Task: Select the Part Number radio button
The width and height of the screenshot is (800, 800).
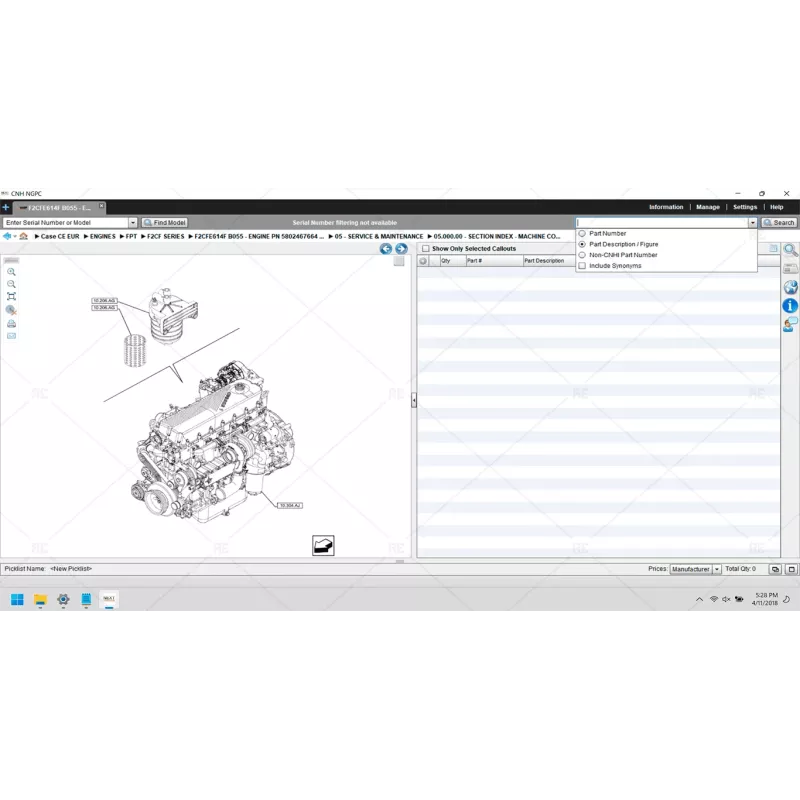Action: (583, 232)
